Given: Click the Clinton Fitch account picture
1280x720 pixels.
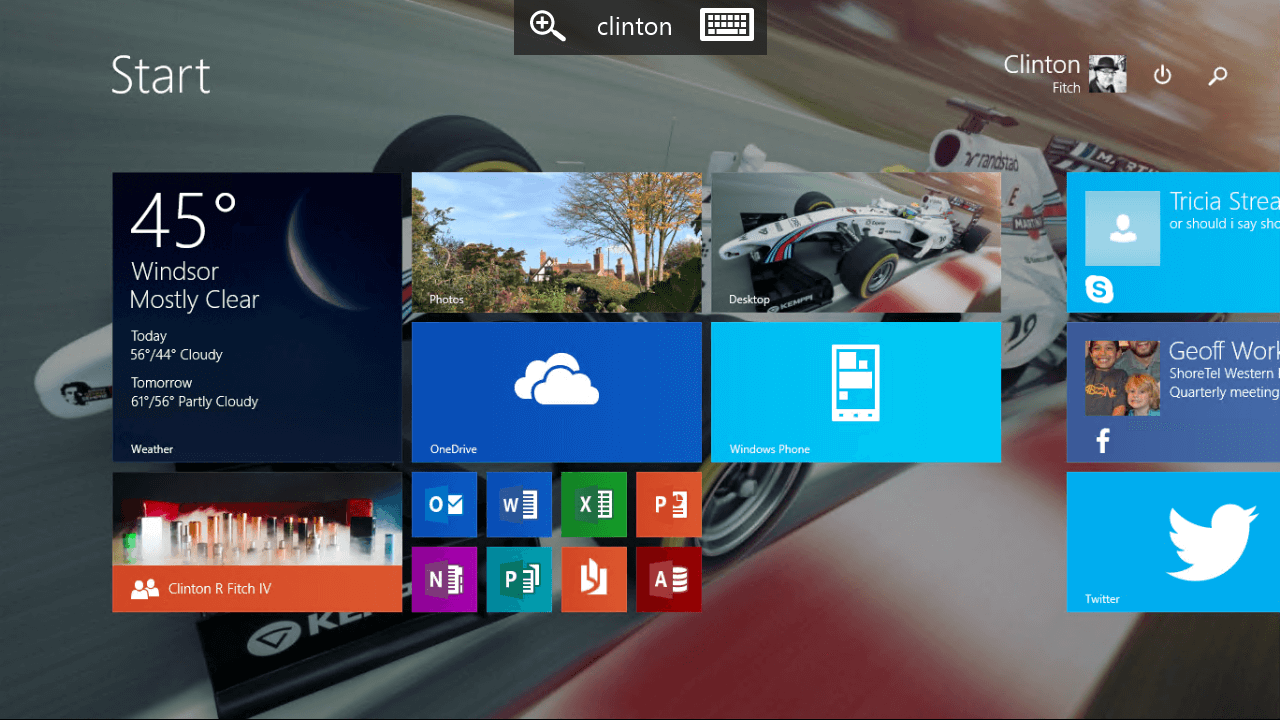Looking at the screenshot, I should point(1108,74).
